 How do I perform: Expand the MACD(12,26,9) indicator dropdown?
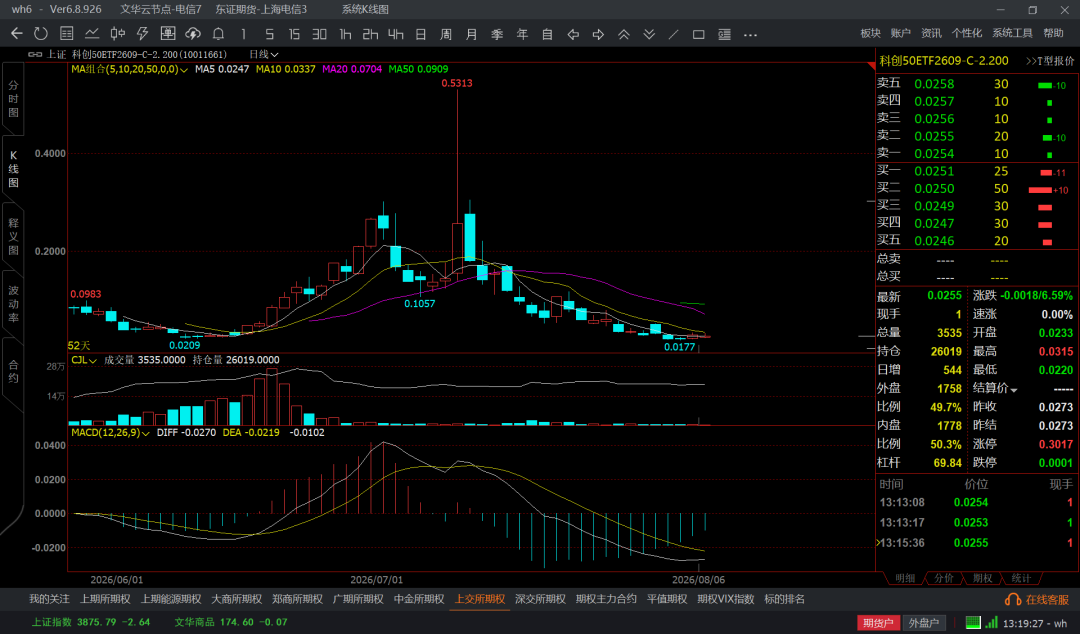tap(145, 433)
